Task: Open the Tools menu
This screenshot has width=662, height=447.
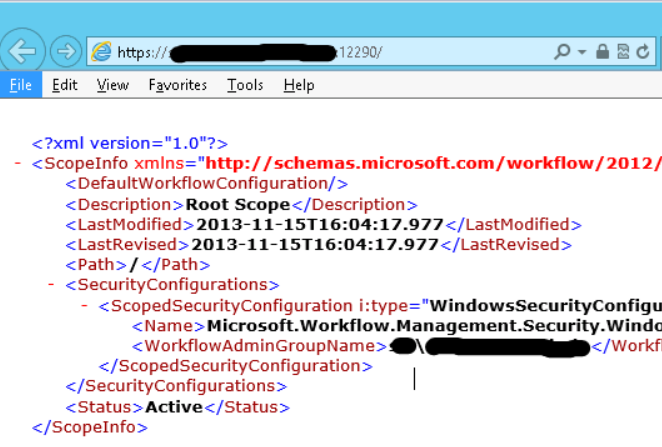Action: [x=245, y=85]
